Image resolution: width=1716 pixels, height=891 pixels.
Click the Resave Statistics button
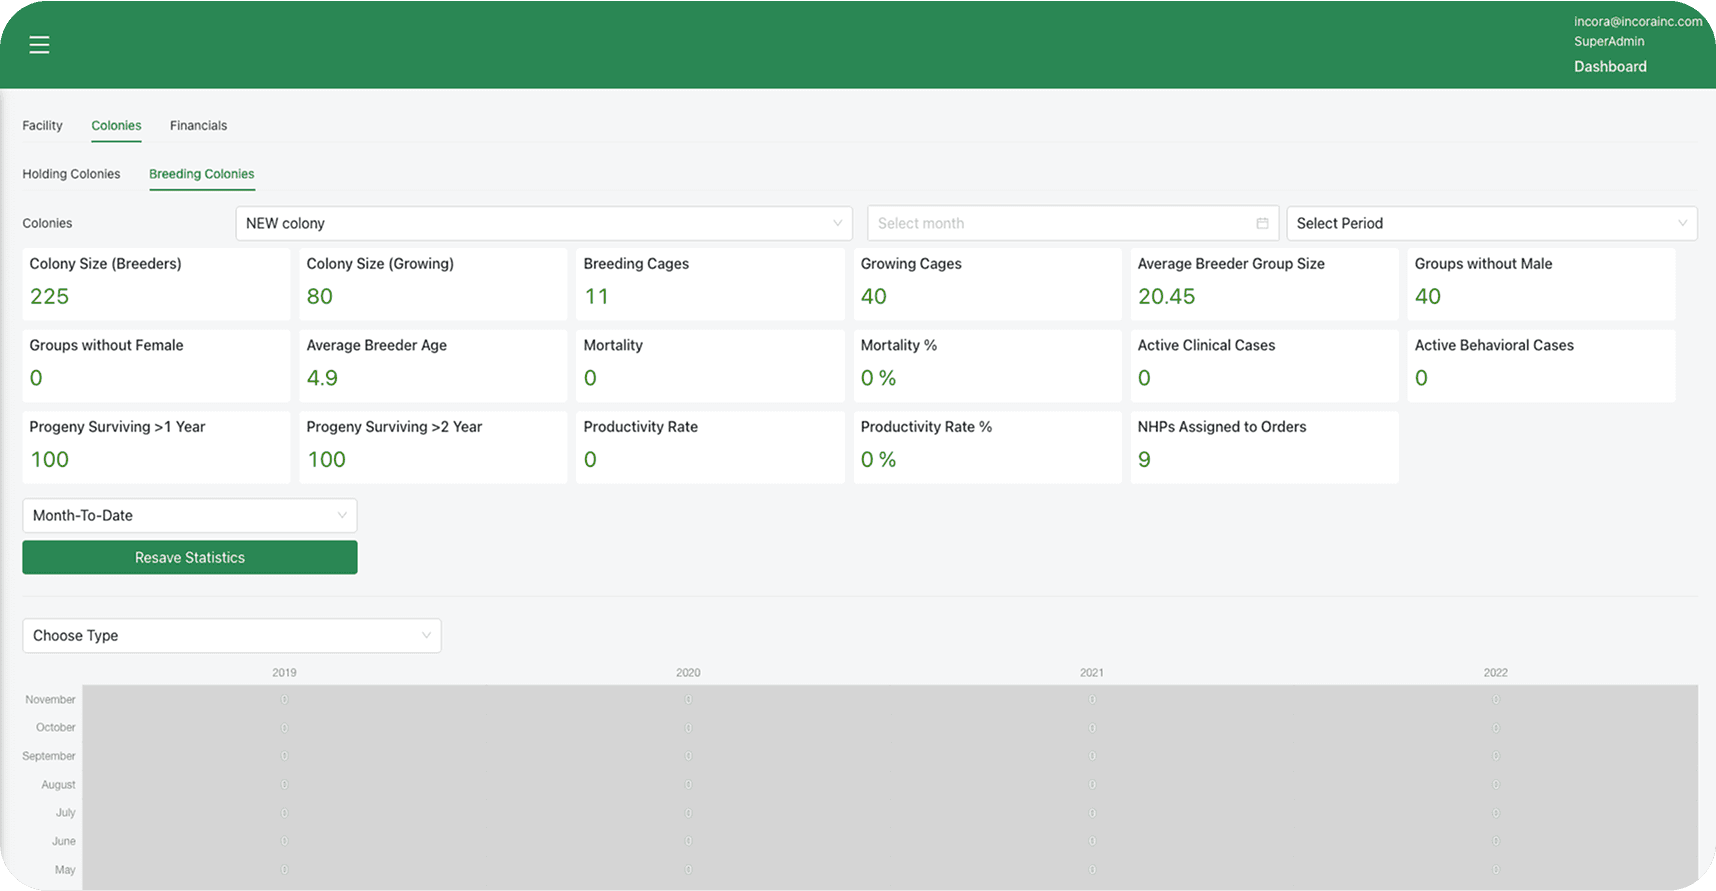tap(189, 557)
